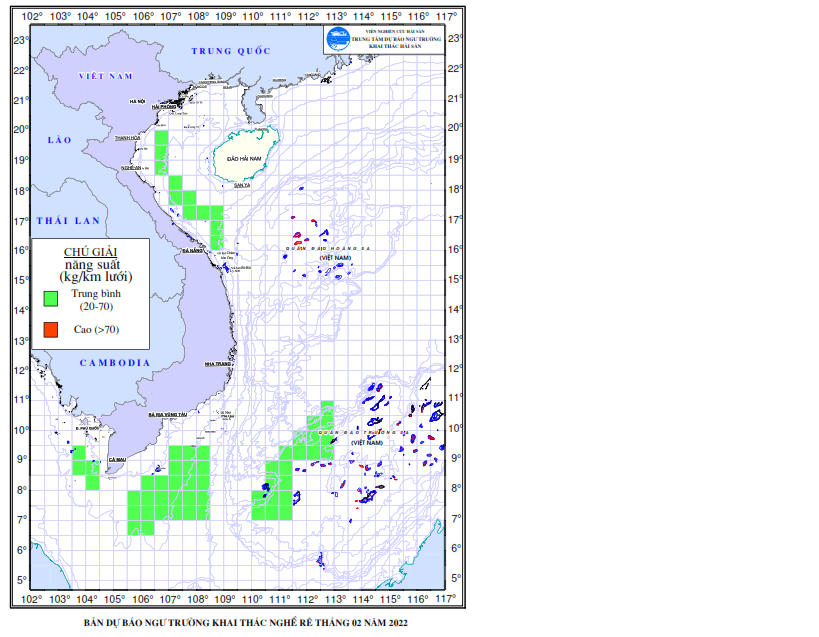Select the green Trung bình legend swatch

pos(51,299)
